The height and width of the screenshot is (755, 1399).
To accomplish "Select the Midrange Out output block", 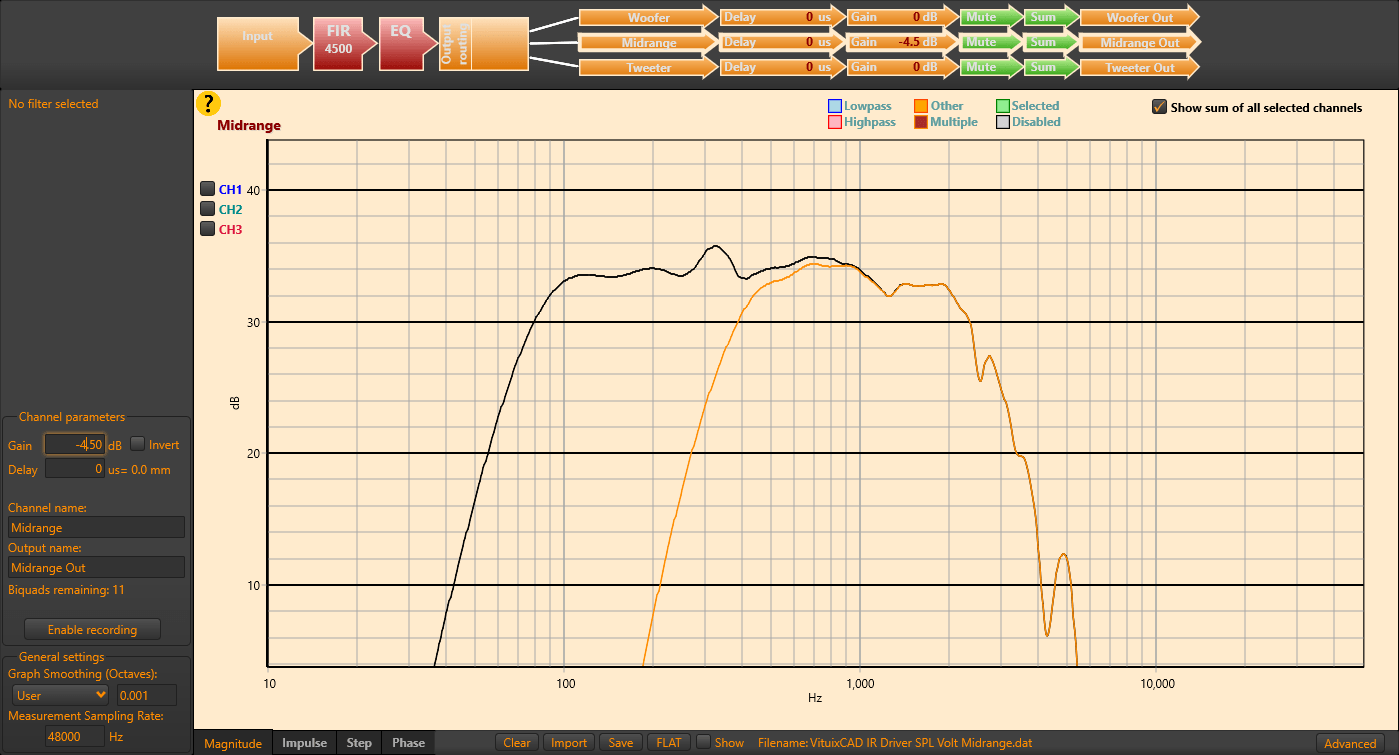I will coord(1139,42).
